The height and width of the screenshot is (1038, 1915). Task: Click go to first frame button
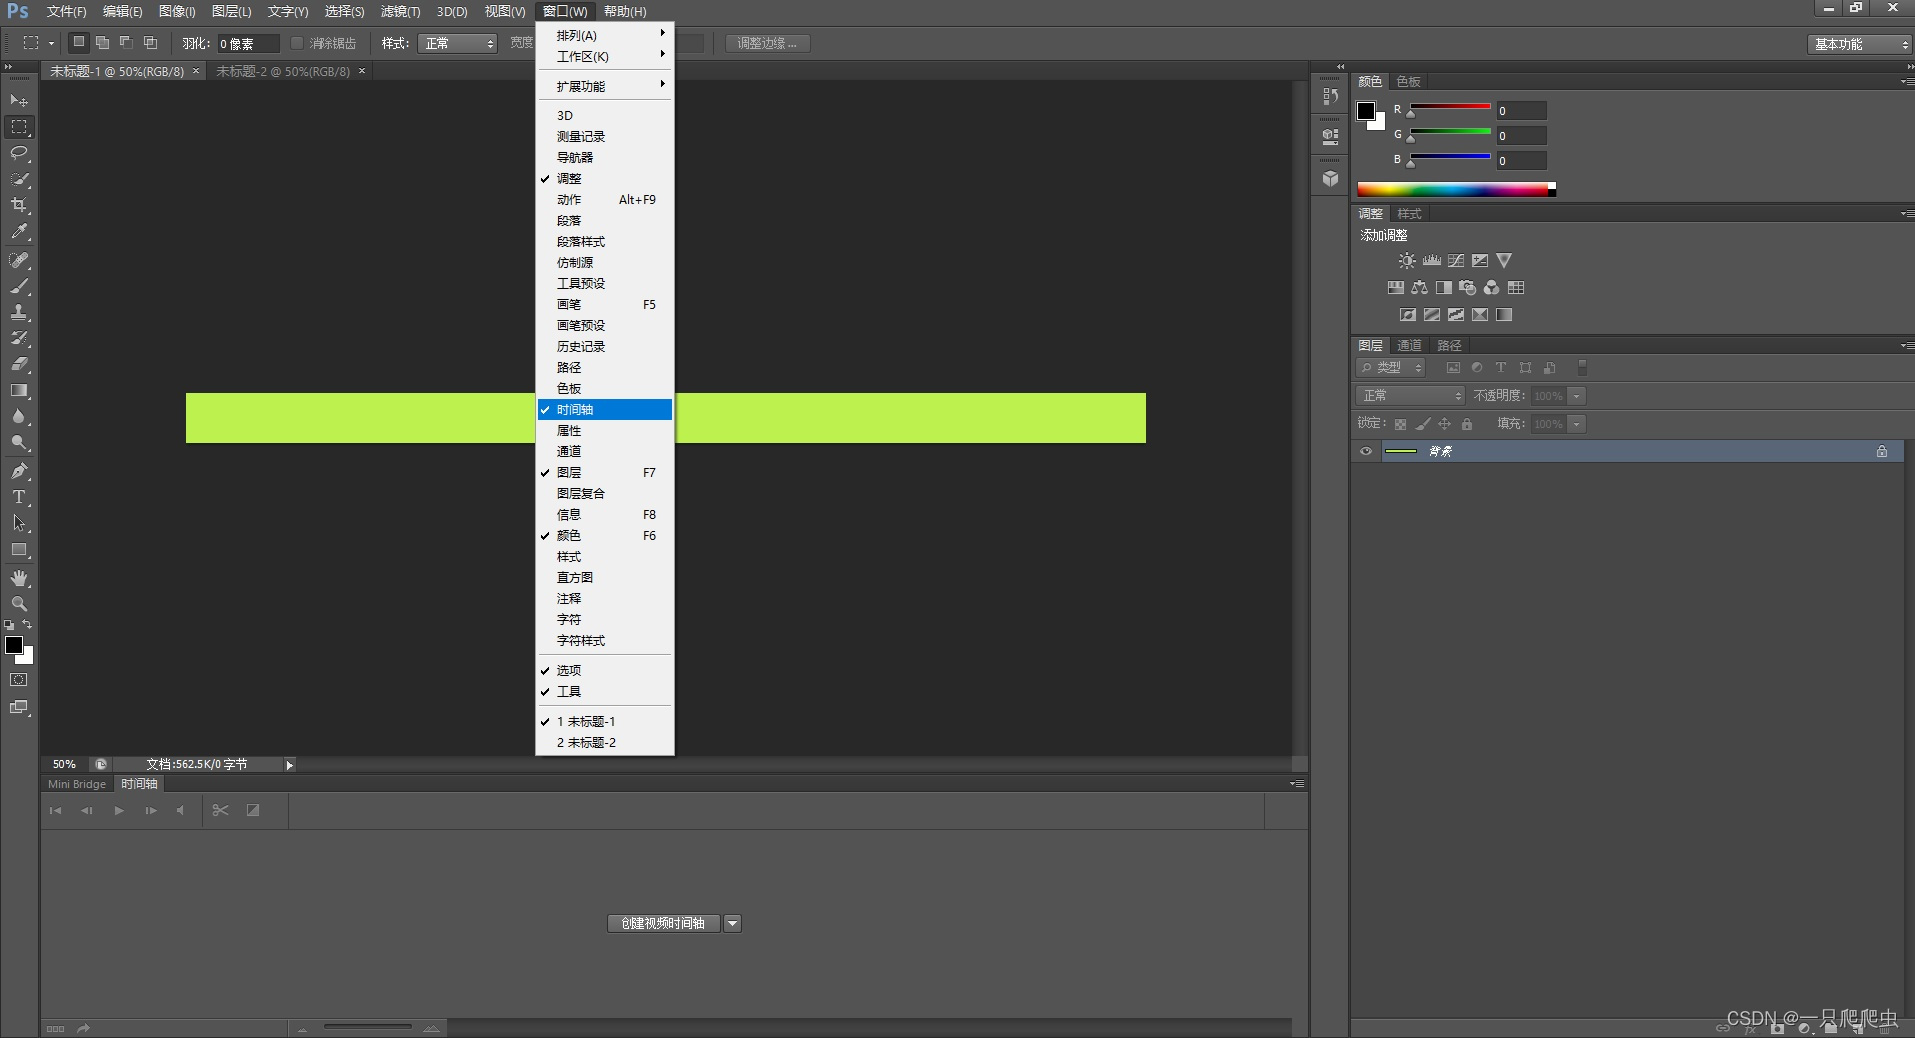click(55, 810)
